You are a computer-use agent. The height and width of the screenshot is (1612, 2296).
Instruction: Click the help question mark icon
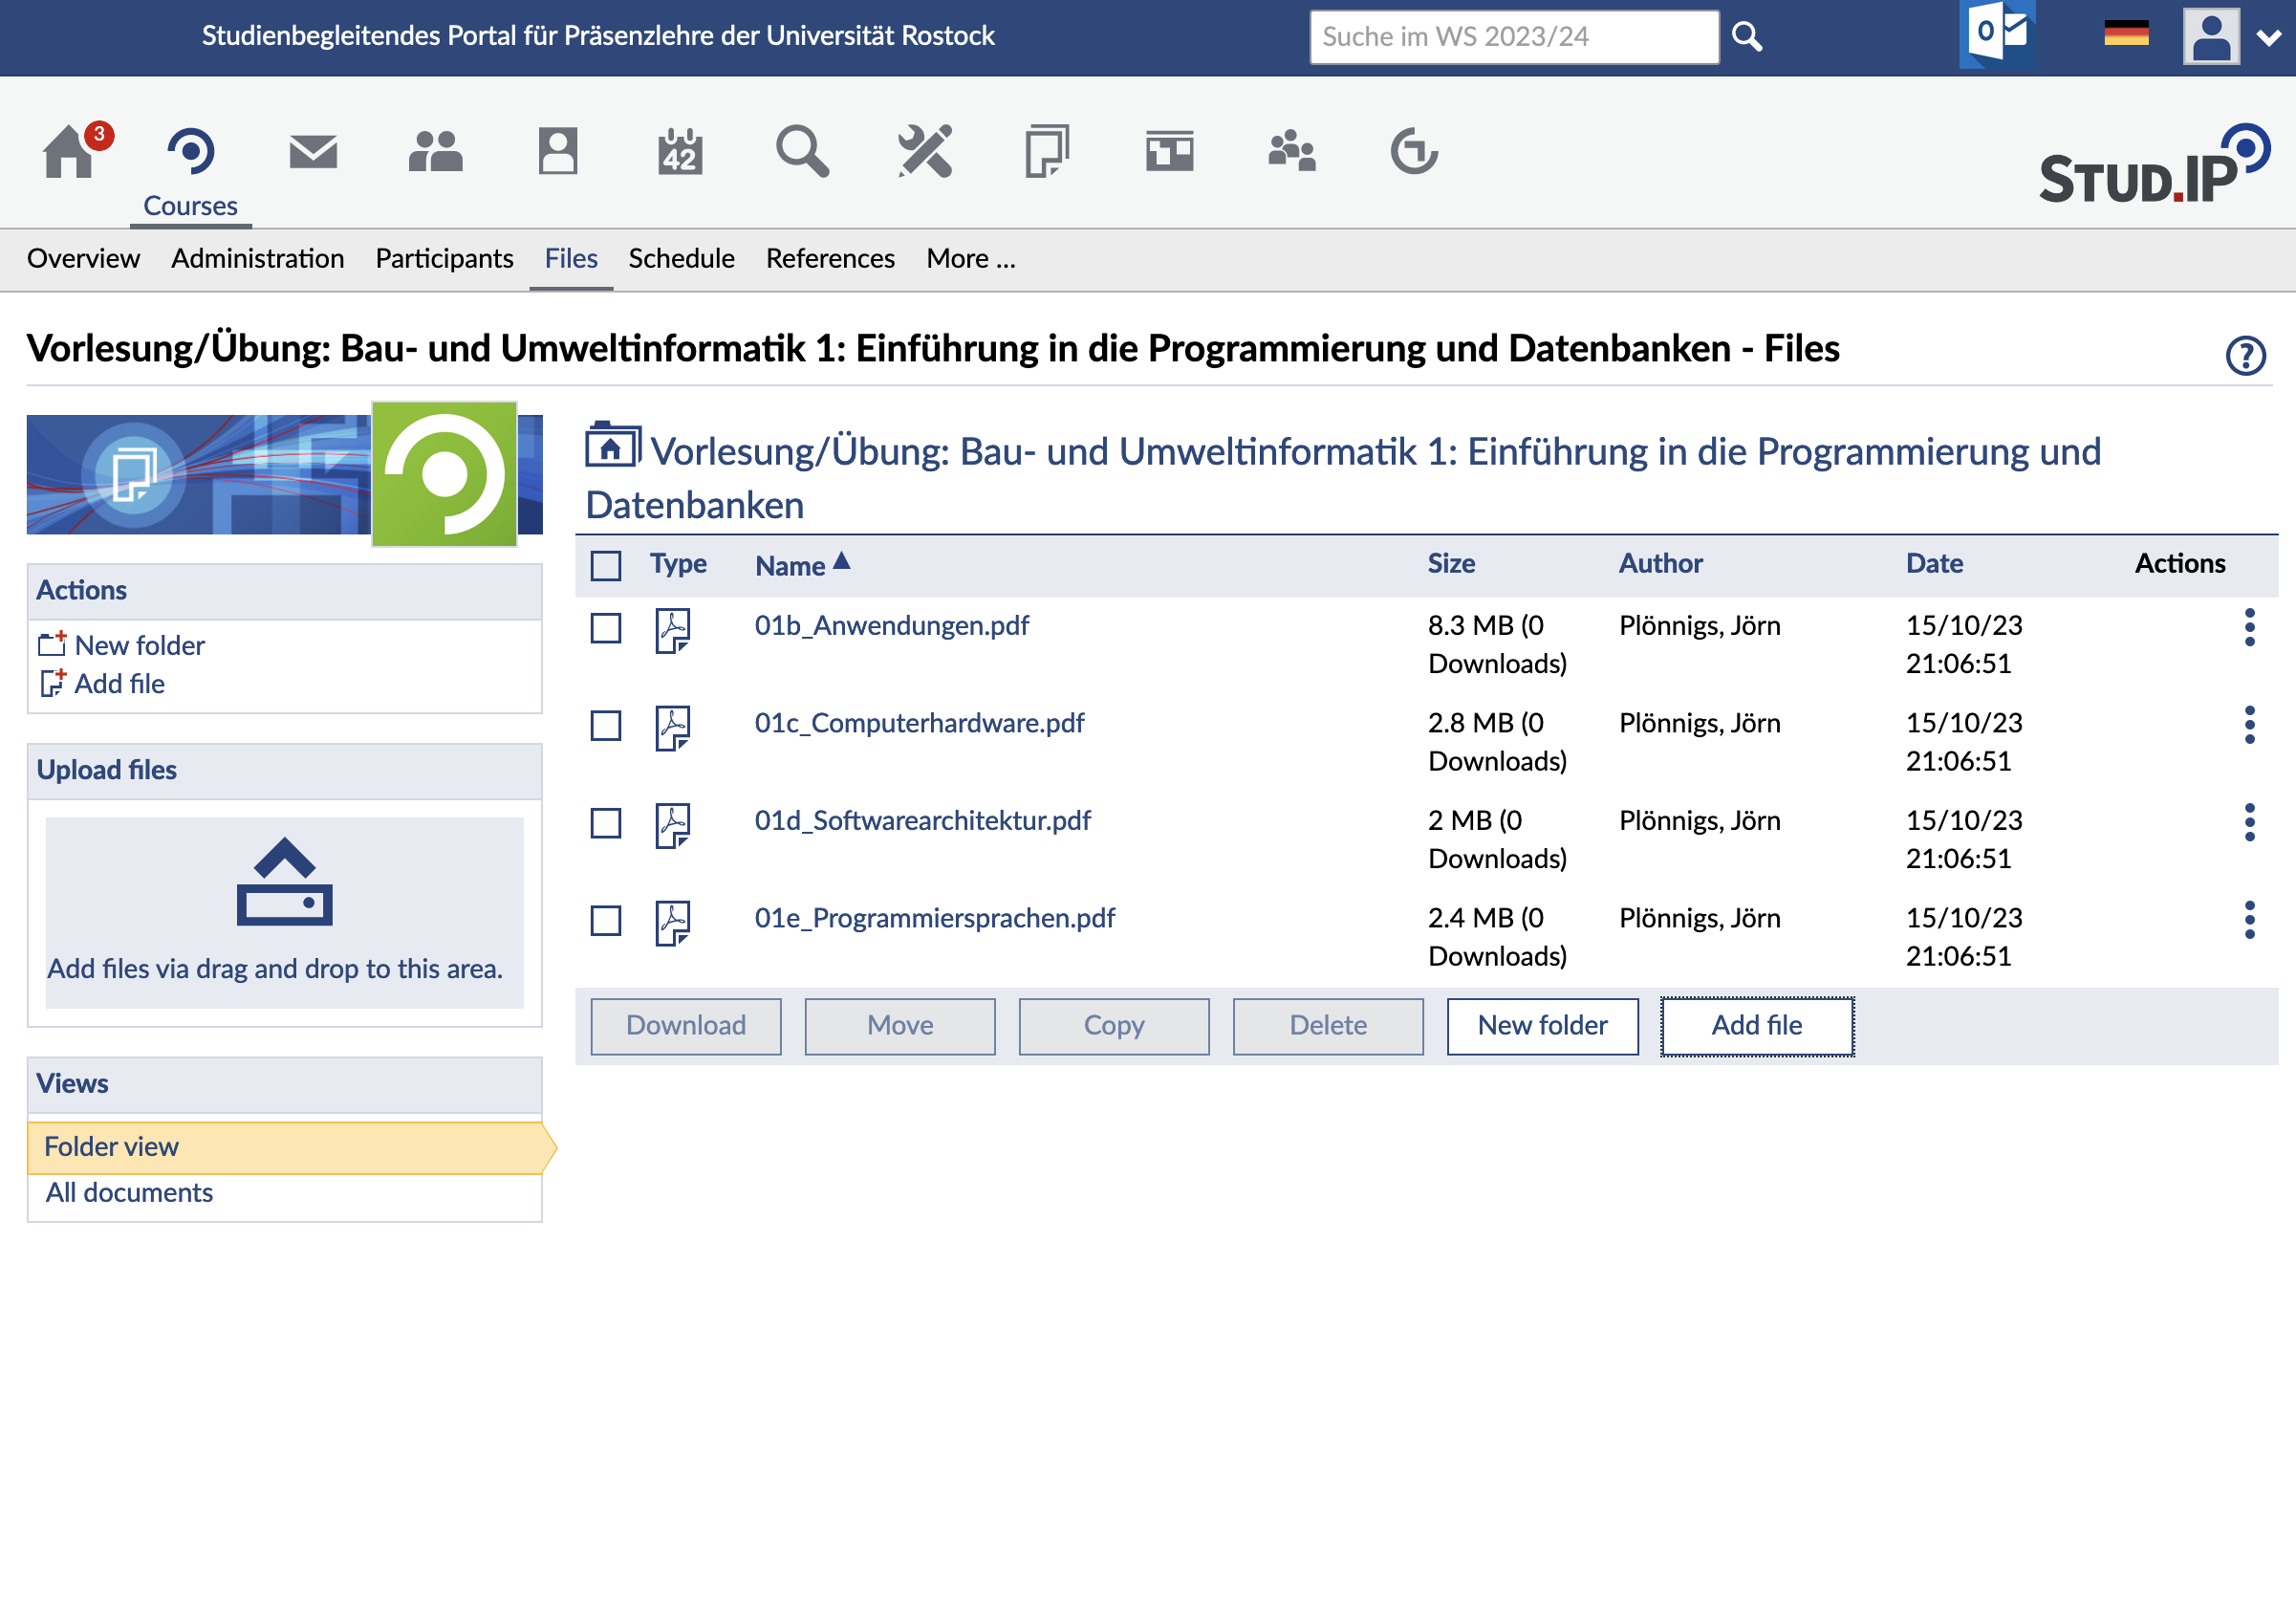2245,355
